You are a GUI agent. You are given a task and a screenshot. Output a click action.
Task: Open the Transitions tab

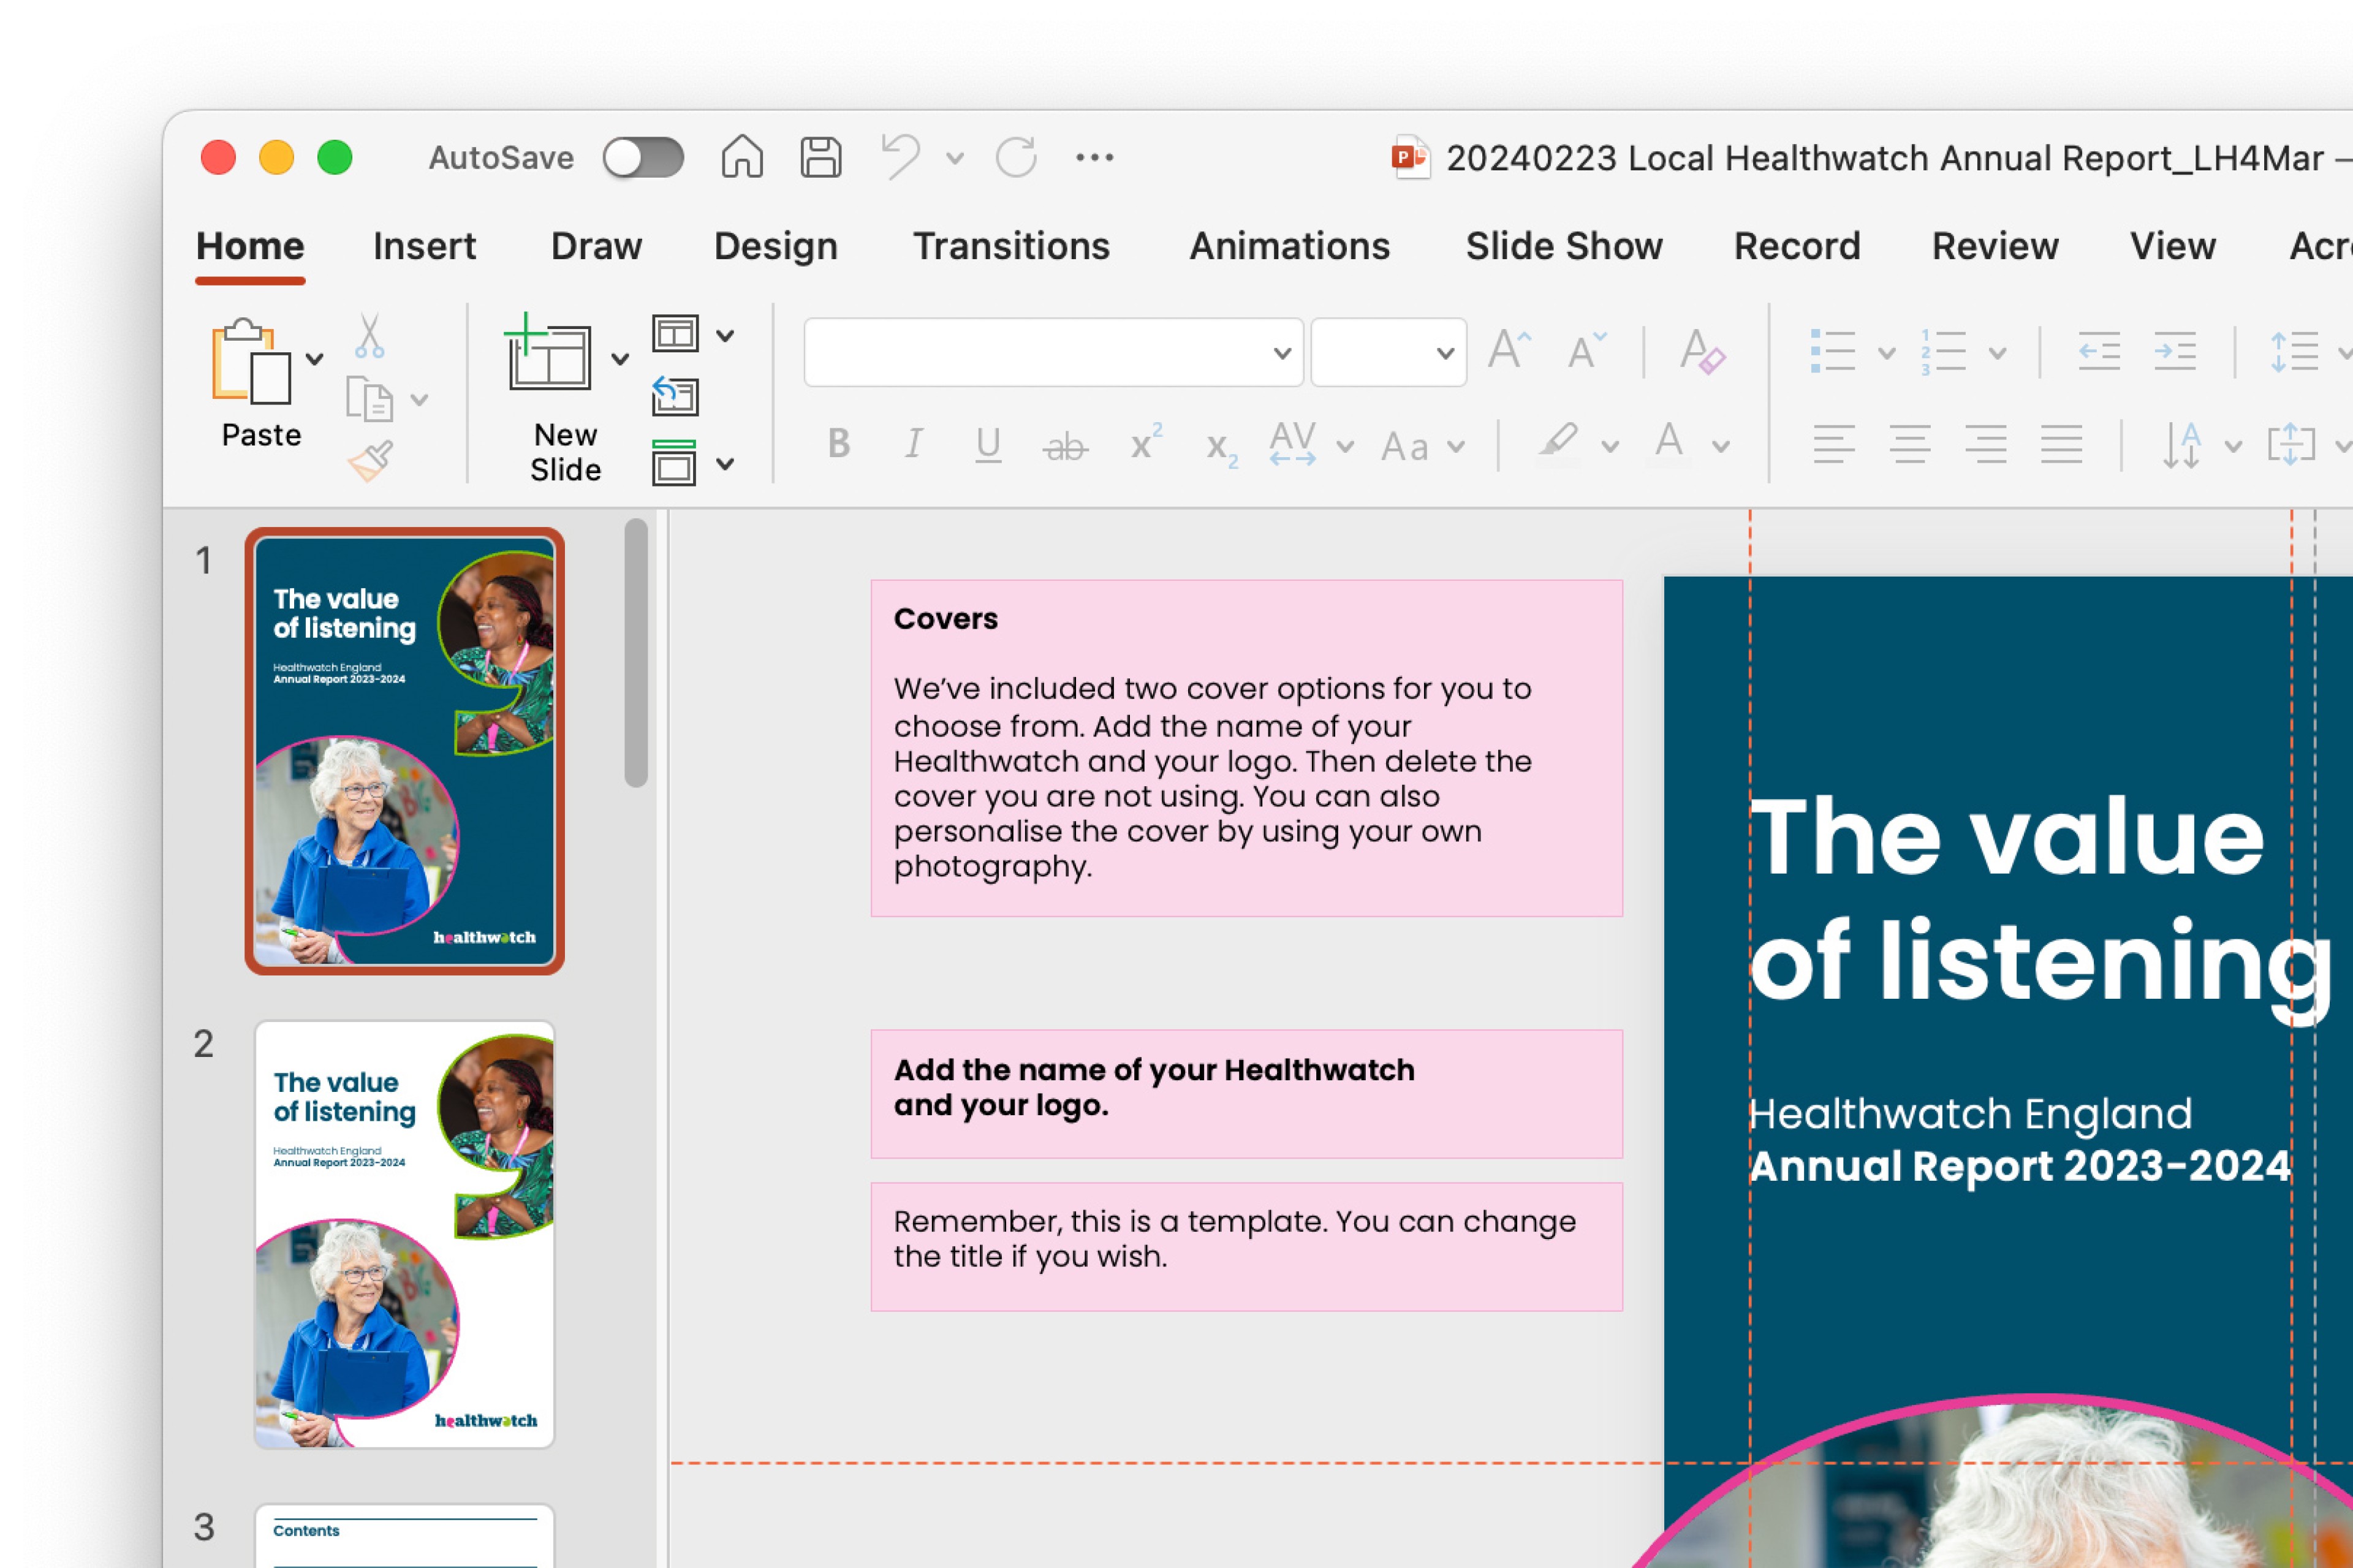click(x=1011, y=247)
